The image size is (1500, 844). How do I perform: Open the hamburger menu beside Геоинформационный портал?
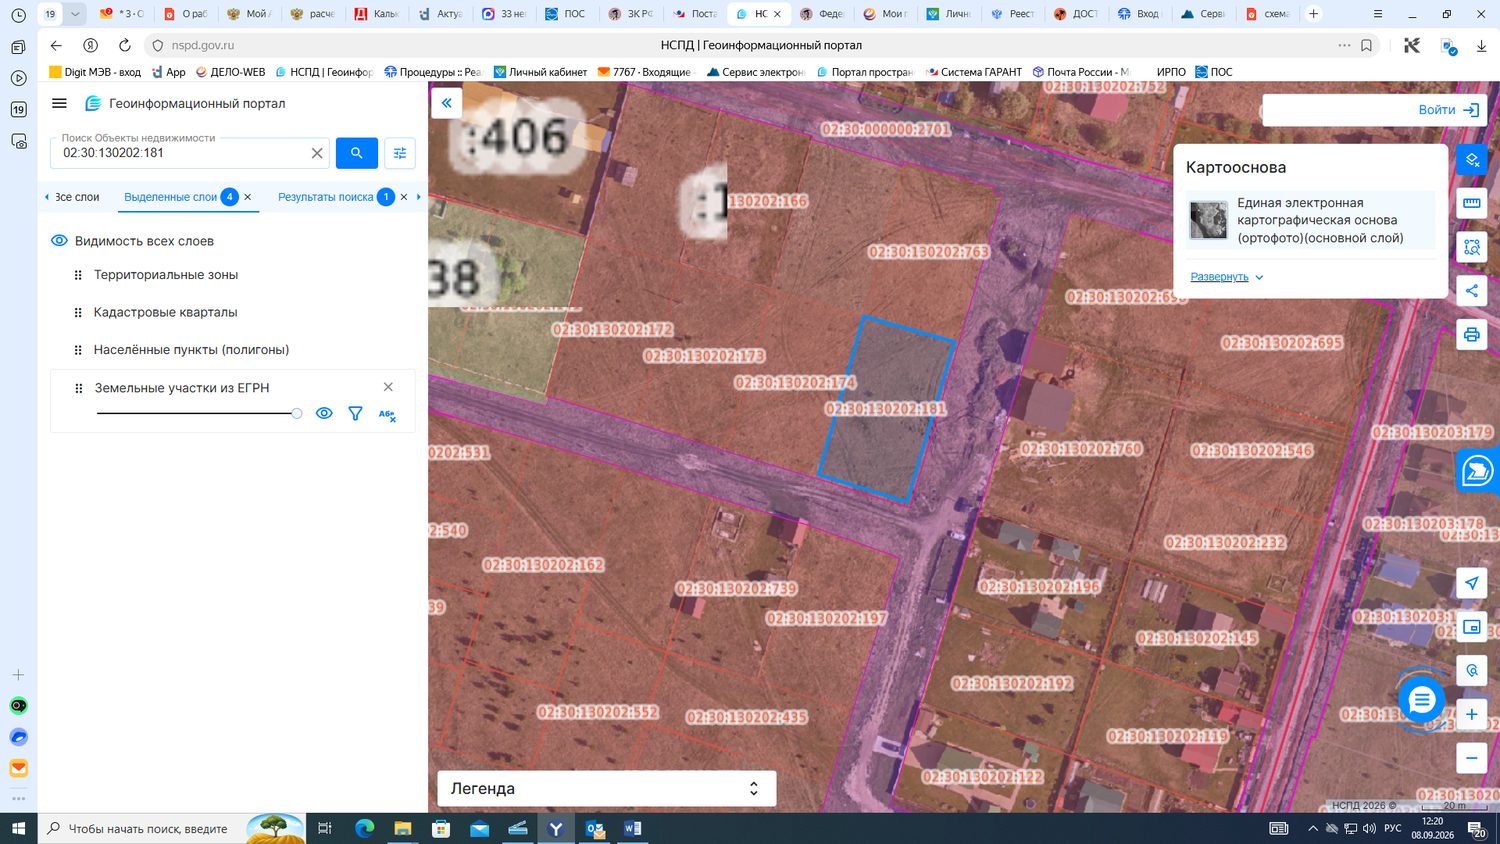(x=59, y=103)
